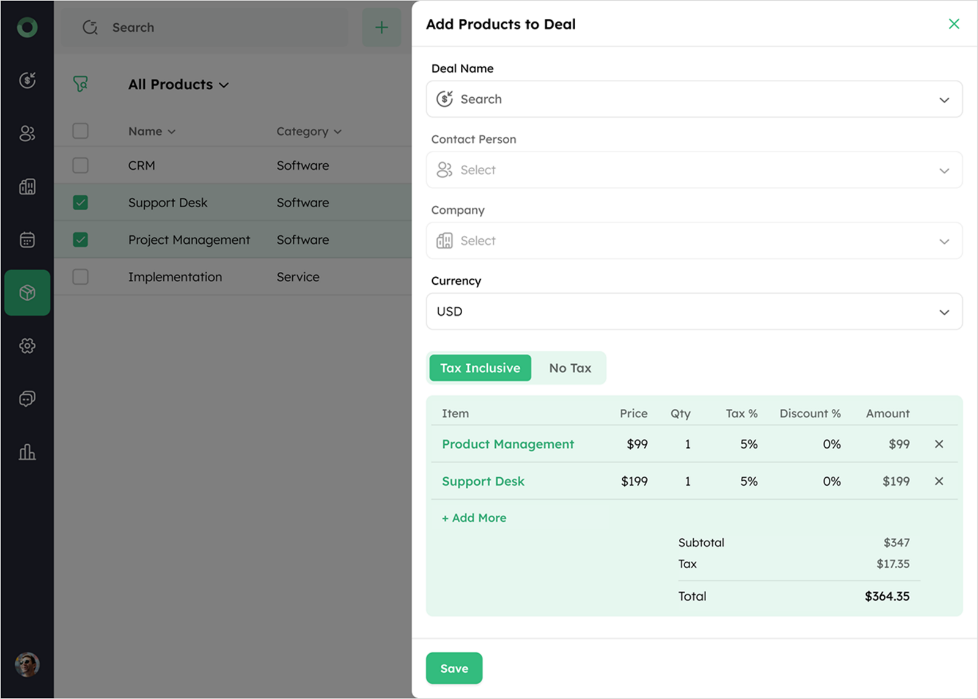Switch to the No Tax option
The height and width of the screenshot is (699, 978).
pos(569,368)
